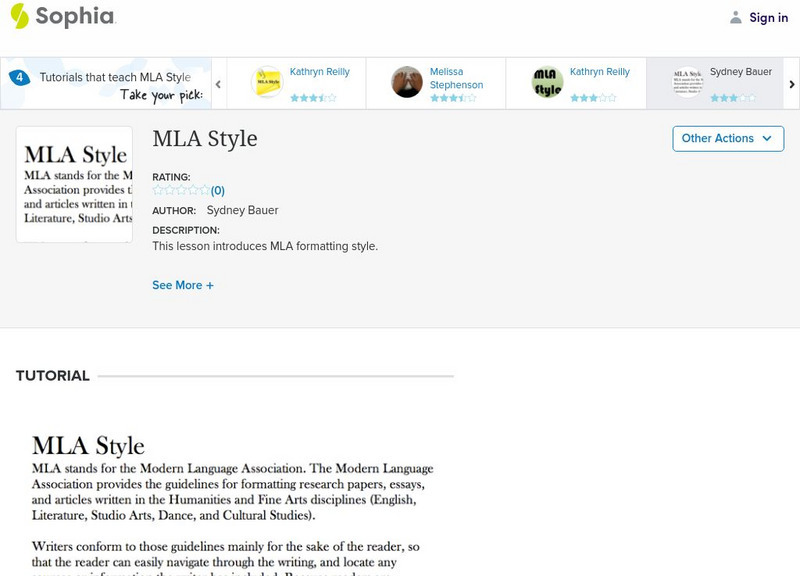
Task: Click the large MLA Style preview thumbnail
Action: 74,184
